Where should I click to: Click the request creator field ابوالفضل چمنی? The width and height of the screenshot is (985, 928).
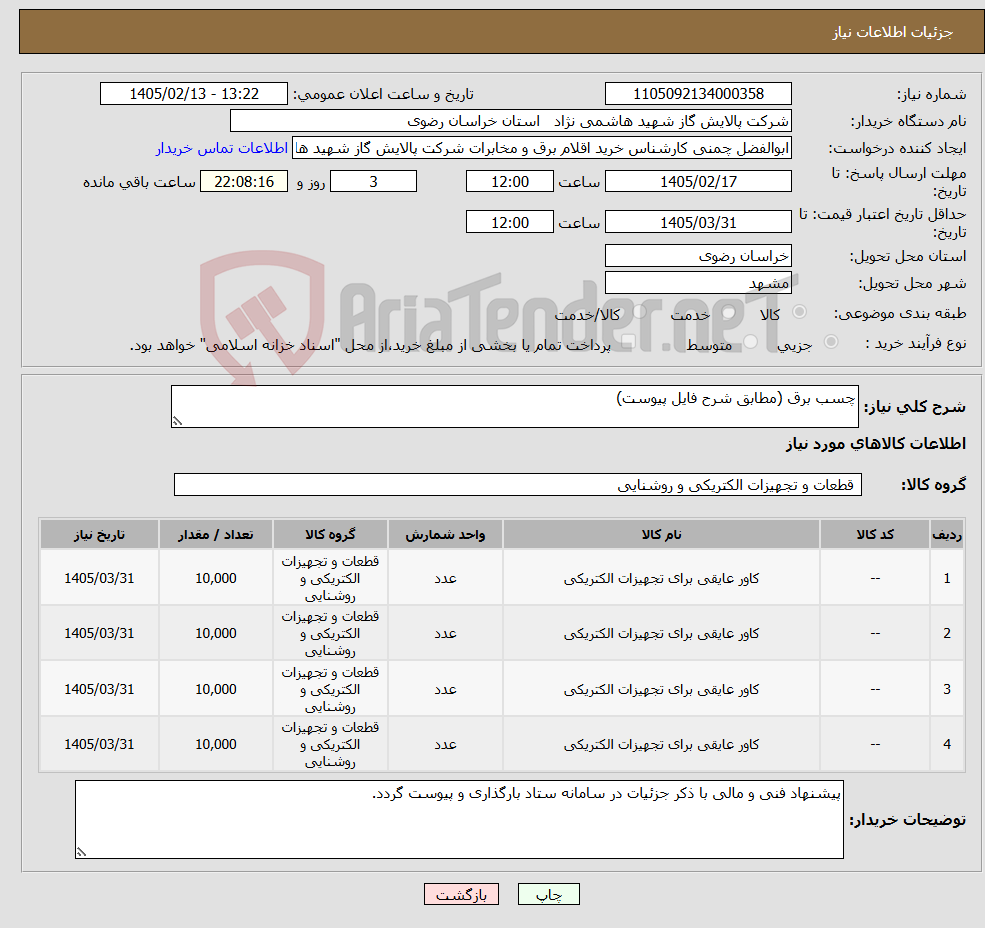[x=541, y=148]
